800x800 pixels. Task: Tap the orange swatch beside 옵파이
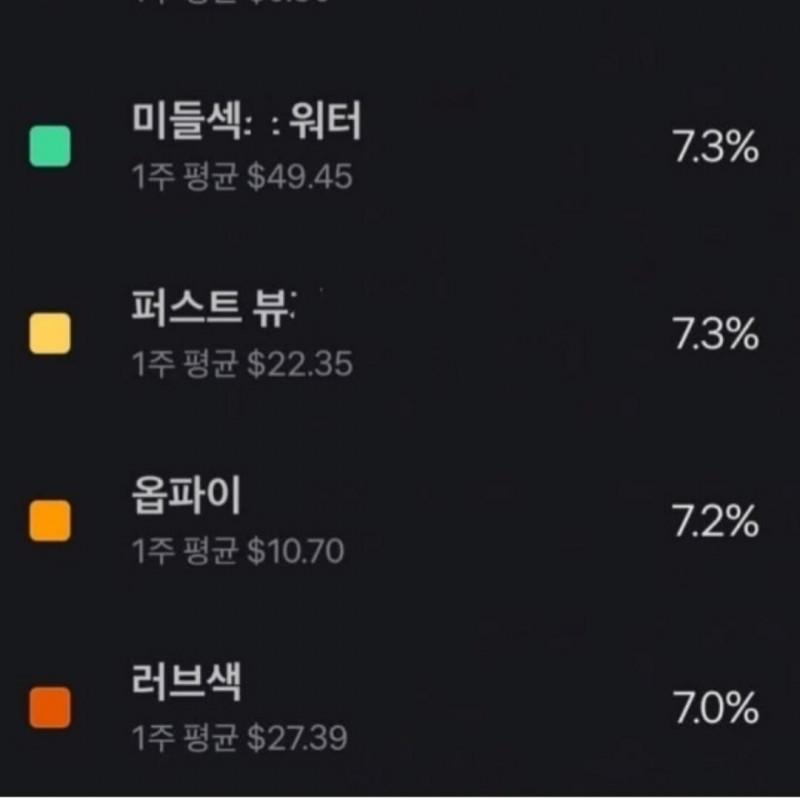pyautogui.click(x=50, y=521)
